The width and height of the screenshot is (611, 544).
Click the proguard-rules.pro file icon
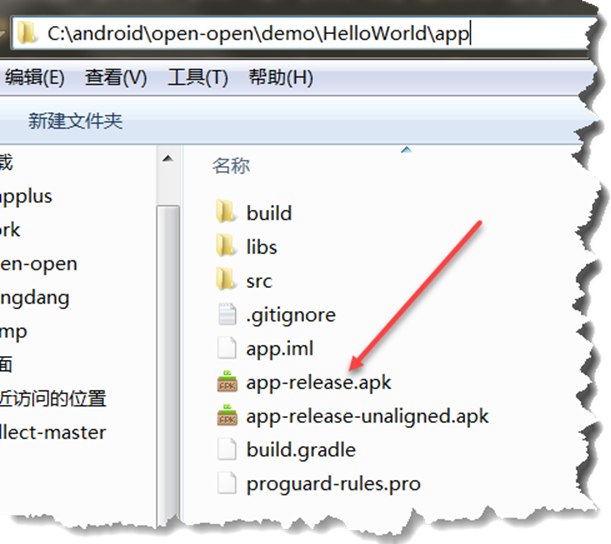point(227,483)
